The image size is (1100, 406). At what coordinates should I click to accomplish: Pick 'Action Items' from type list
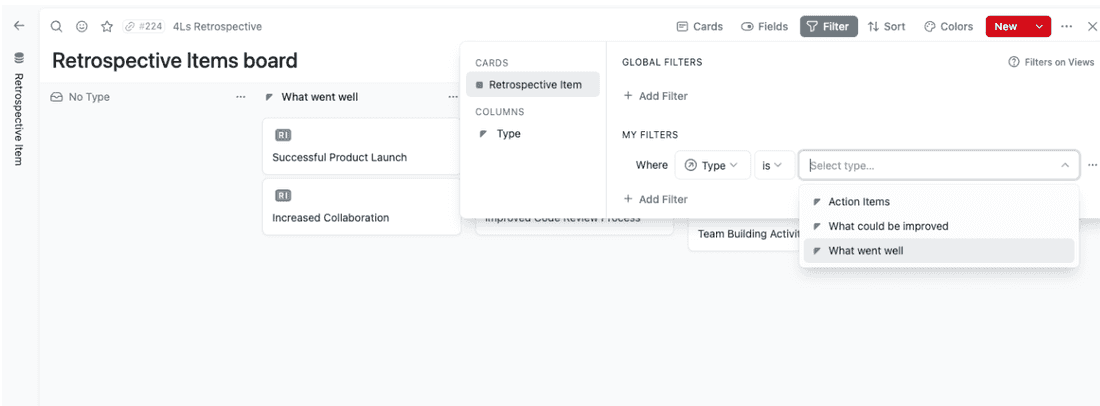click(858, 202)
